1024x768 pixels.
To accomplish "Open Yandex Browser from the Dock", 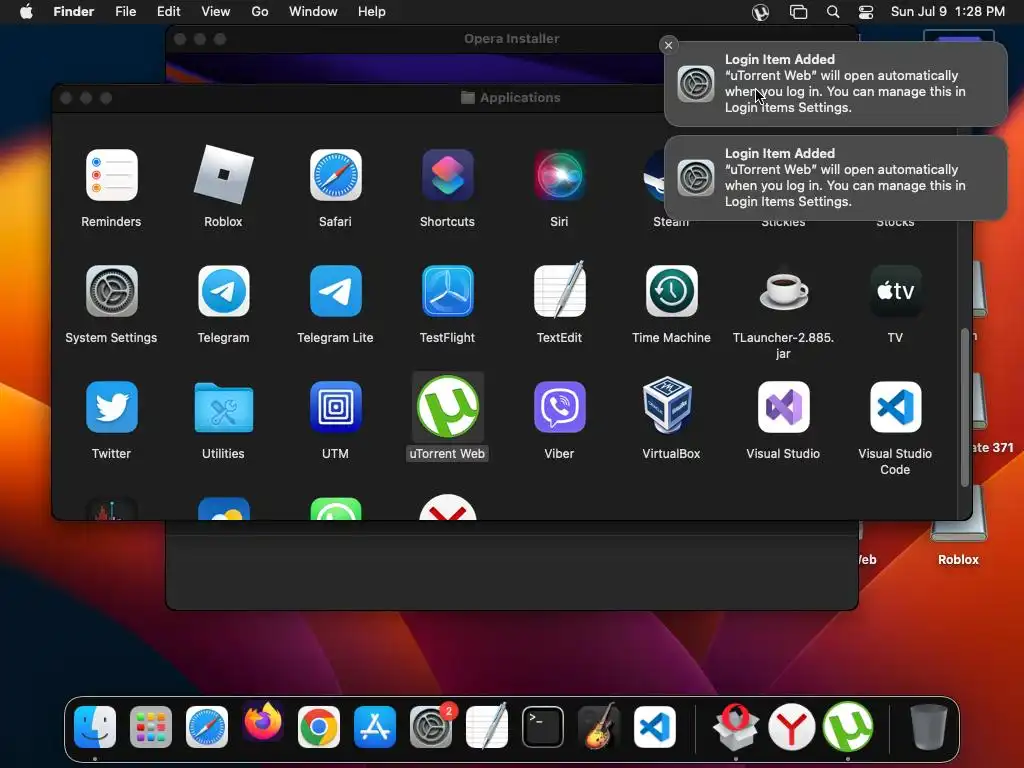I will (792, 727).
